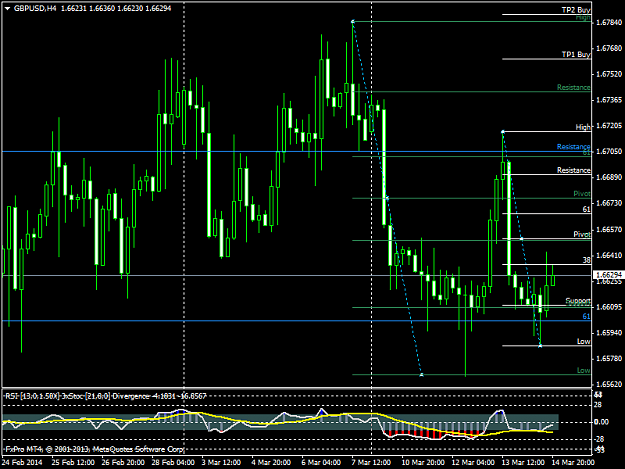This screenshot has width=625, height=469.
Task: Click the blue 'Resistance' label near 1.67050
Action: [x=573, y=147]
